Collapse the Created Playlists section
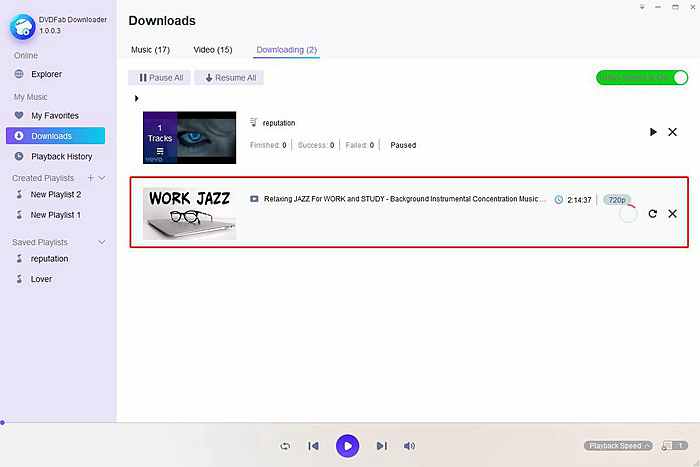 (x=102, y=178)
